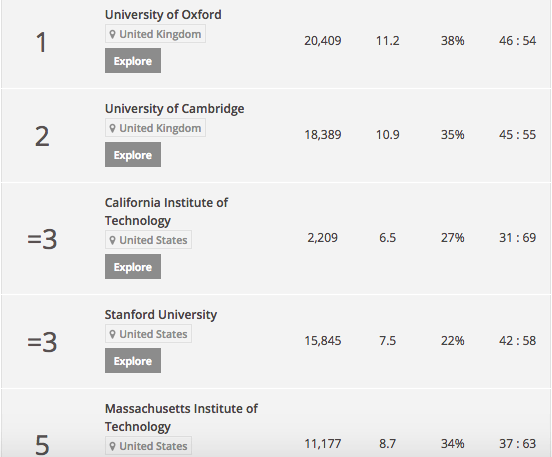Viewport: 552px width, 457px height.
Task: Select the United States tag under Stanford
Action: point(148,334)
